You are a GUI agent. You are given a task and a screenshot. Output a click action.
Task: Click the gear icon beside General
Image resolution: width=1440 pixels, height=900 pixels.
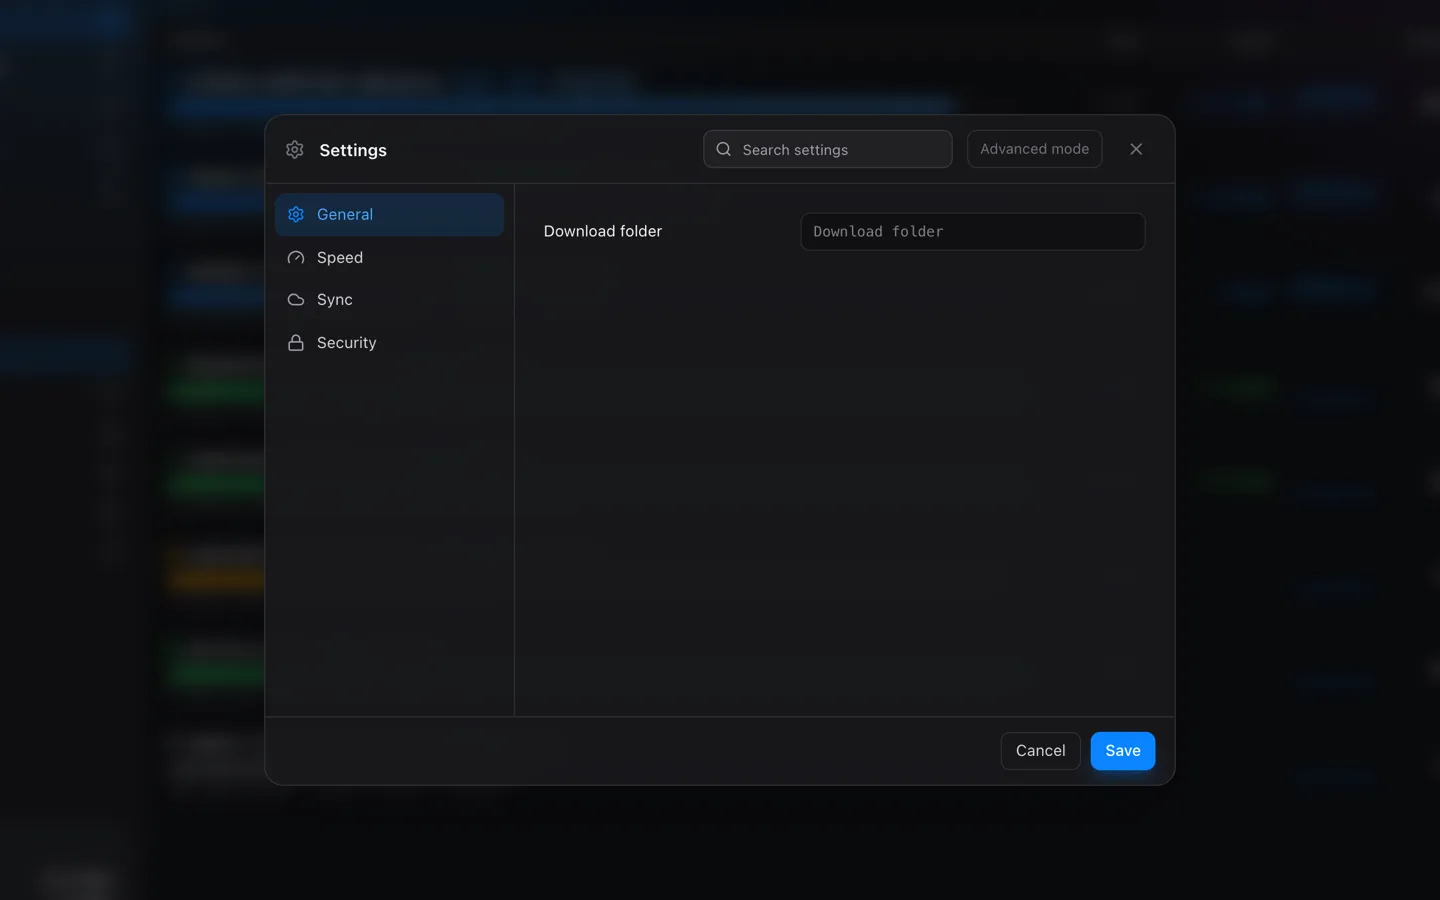[296, 215]
